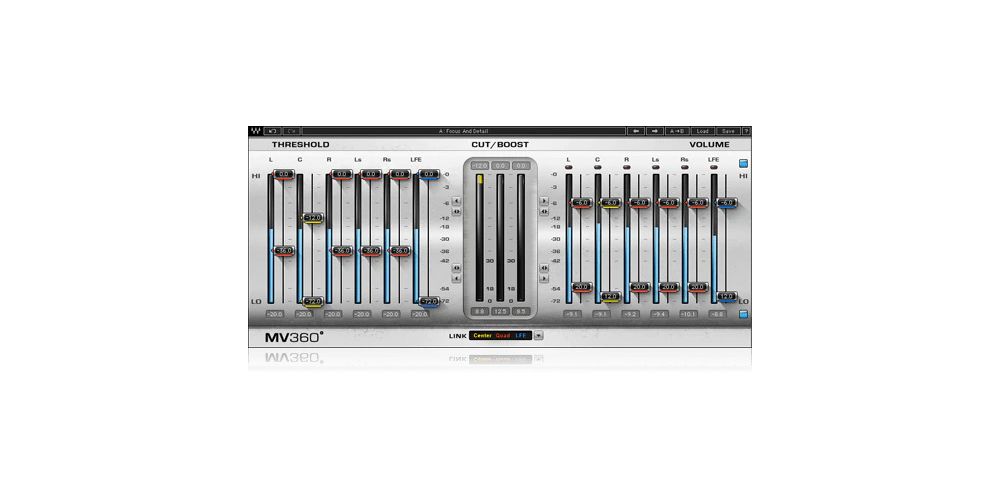Image resolution: width=1000 pixels, height=500 pixels.
Task: Click Volume C low handle showing 12.0
Action: tap(610, 297)
